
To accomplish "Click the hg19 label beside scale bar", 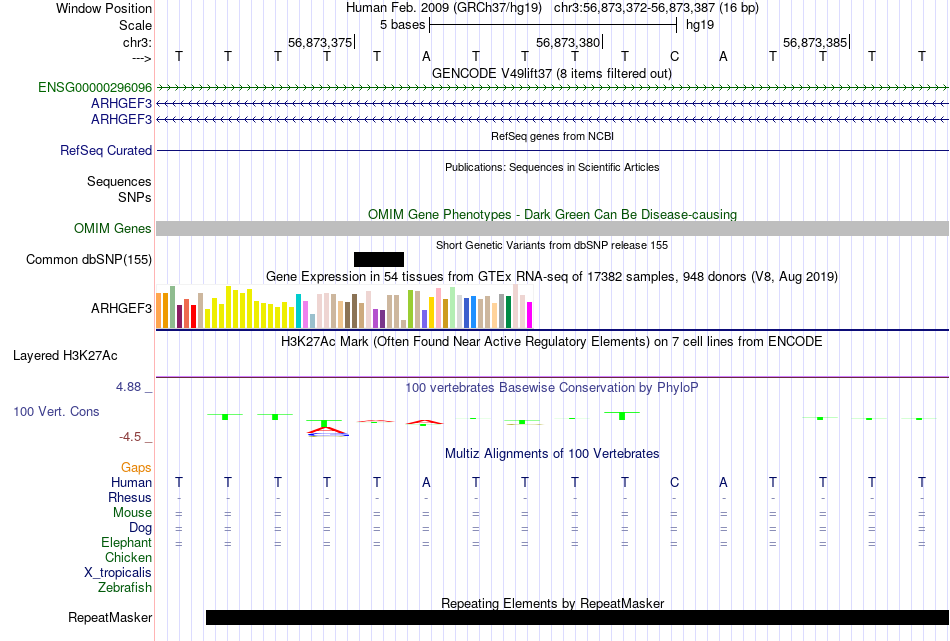I will (700, 25).
